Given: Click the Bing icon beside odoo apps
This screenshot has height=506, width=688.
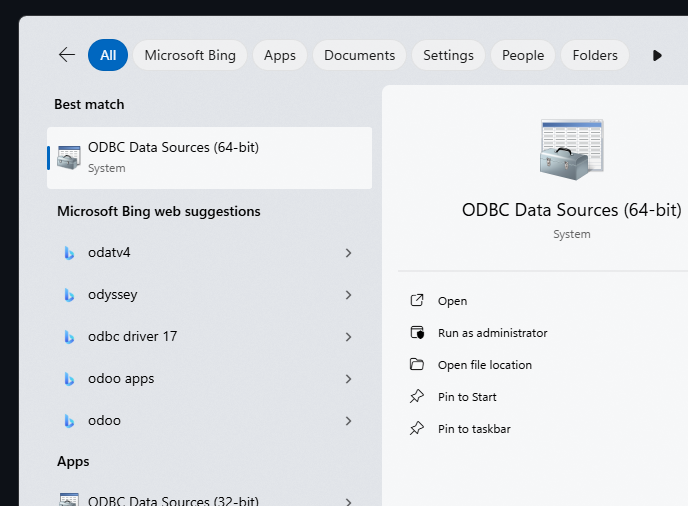Looking at the screenshot, I should click(69, 379).
